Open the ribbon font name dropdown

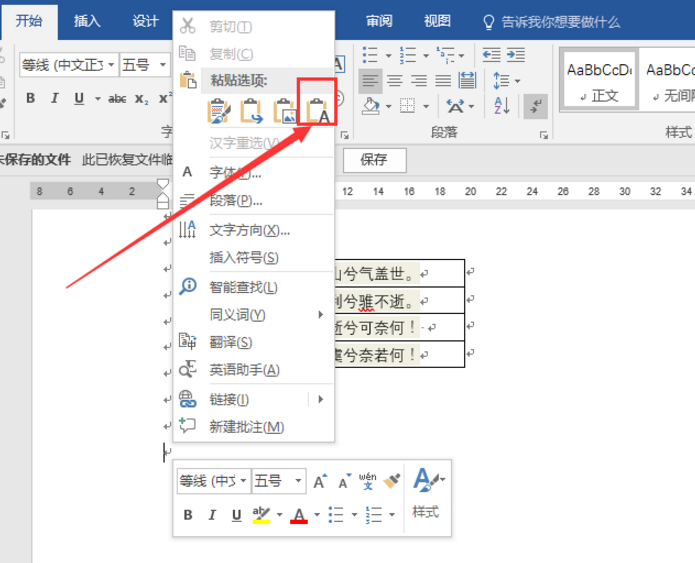point(111,65)
